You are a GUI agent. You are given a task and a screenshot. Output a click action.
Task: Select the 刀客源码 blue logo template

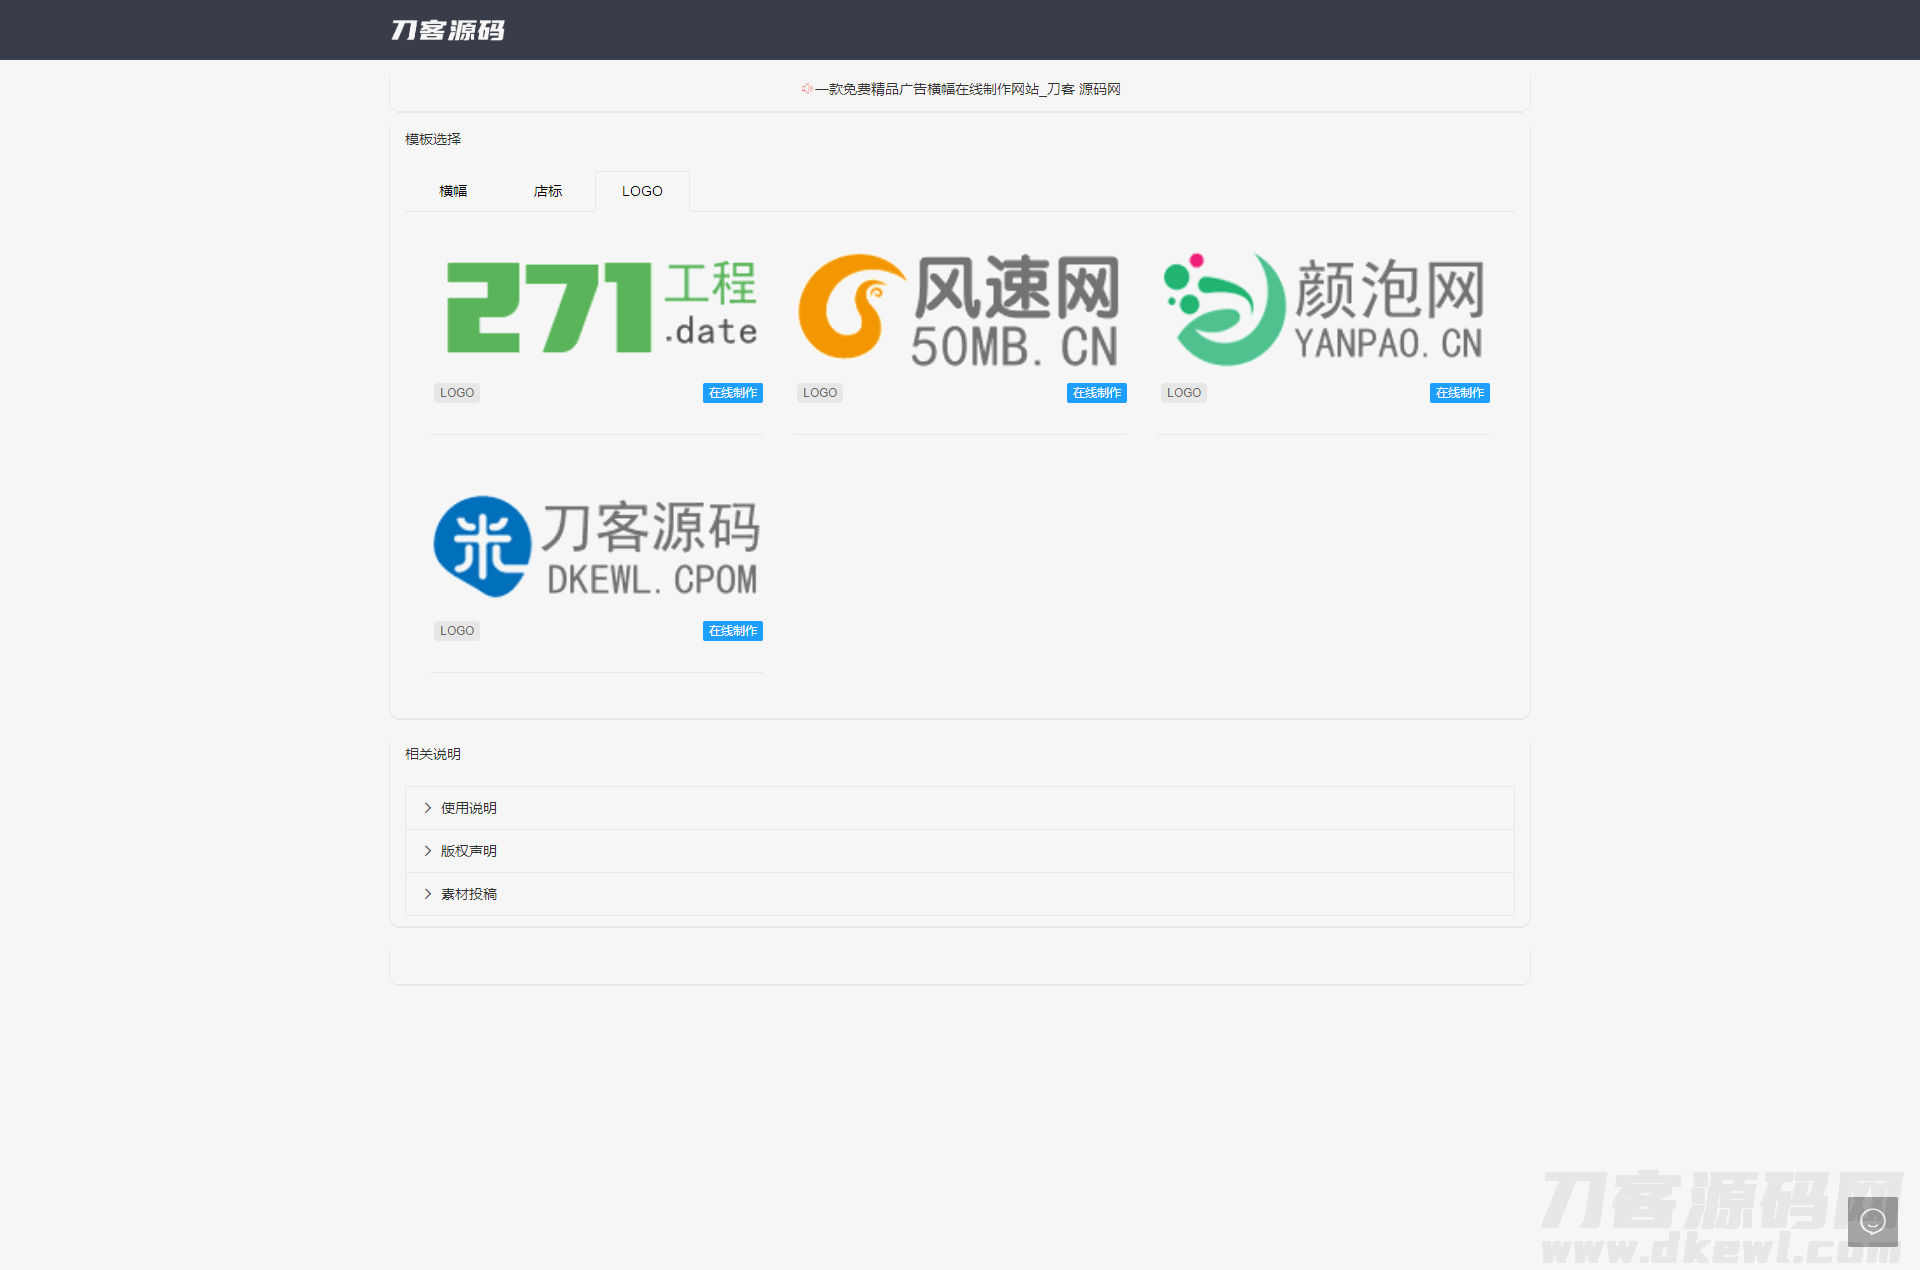[597, 547]
